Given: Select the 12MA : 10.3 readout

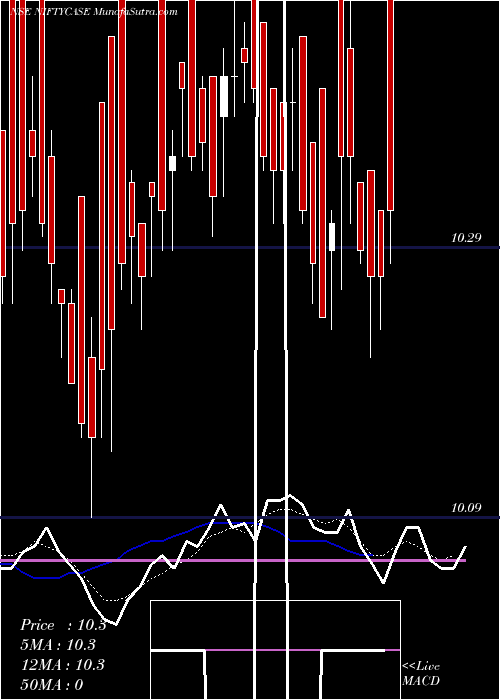Looking at the screenshot, I should [x=63, y=665].
